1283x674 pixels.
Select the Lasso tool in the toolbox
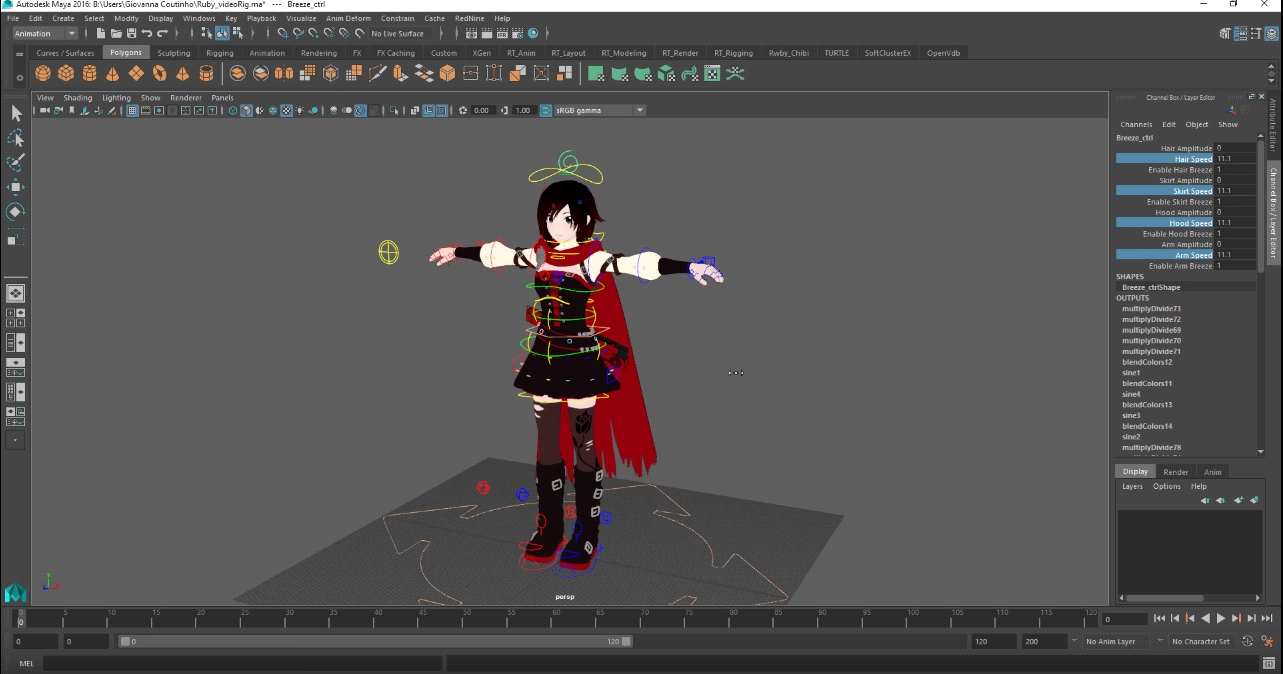pyautogui.click(x=16, y=138)
